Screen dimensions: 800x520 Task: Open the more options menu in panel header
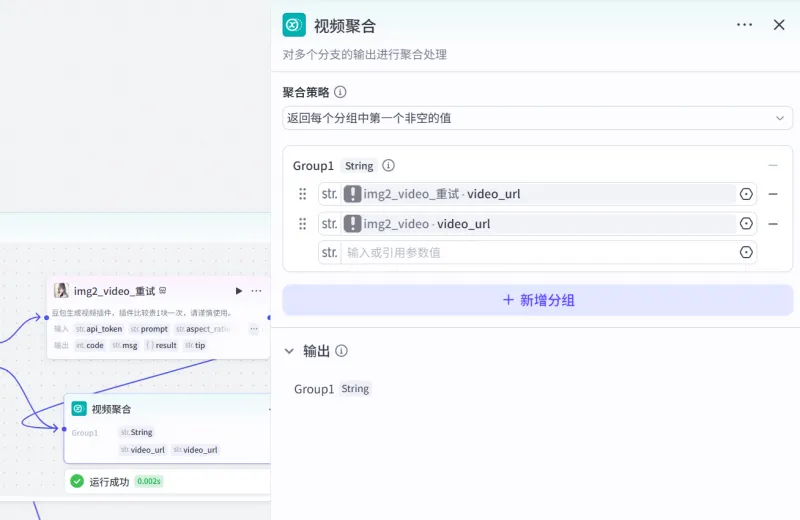coord(744,24)
